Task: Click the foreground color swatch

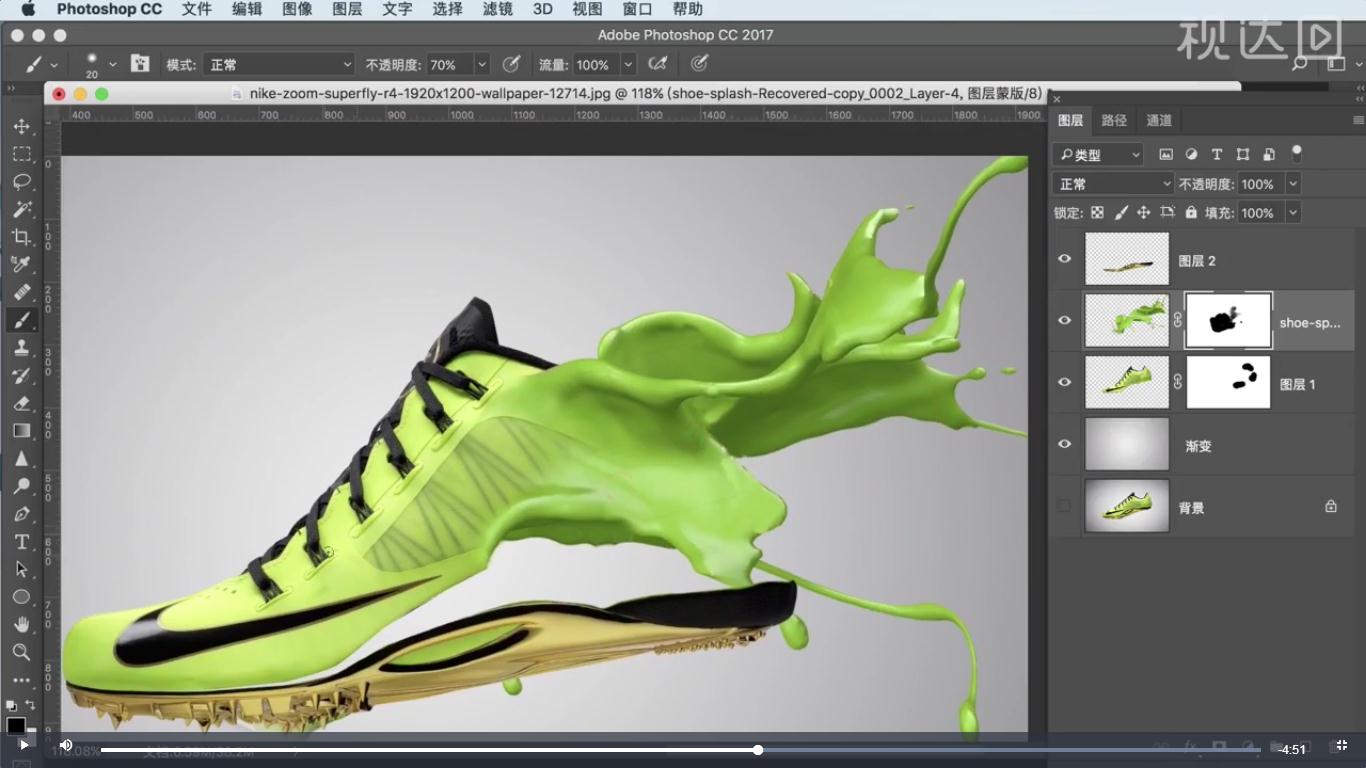Action: (x=16, y=726)
